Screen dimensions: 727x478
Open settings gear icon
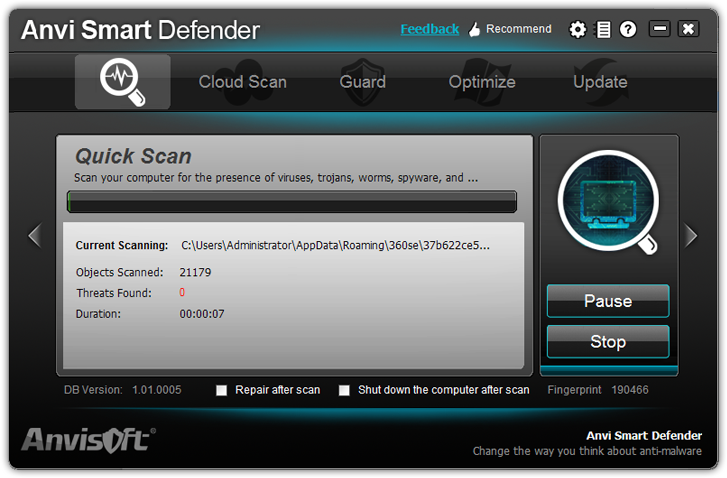(577, 30)
